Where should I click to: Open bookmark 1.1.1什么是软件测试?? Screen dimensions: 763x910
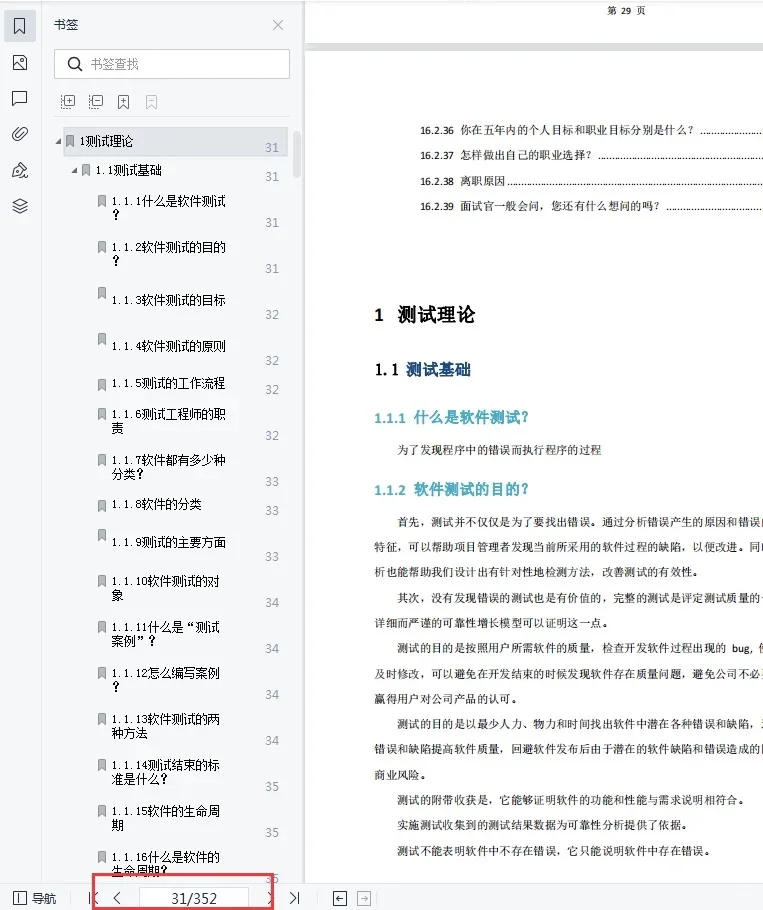point(168,208)
